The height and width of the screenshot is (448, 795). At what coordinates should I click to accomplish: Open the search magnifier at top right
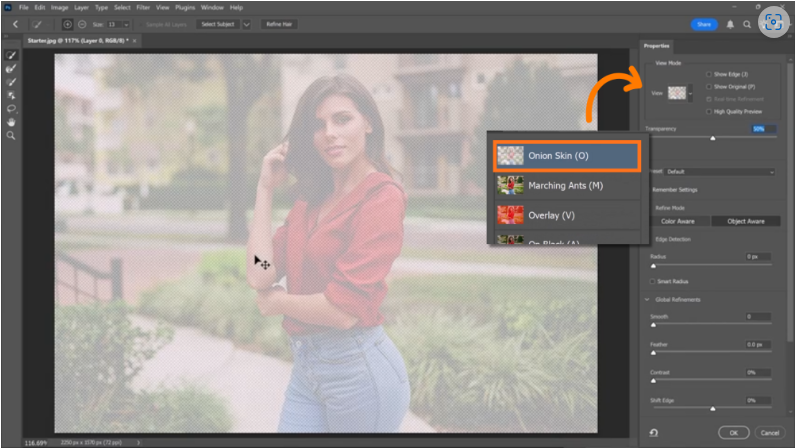[747, 24]
